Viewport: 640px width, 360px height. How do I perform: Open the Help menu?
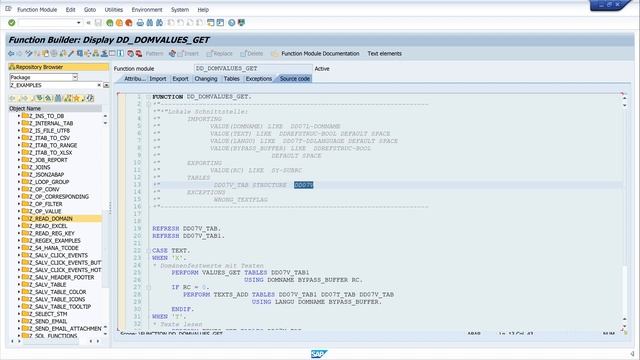(203, 9)
